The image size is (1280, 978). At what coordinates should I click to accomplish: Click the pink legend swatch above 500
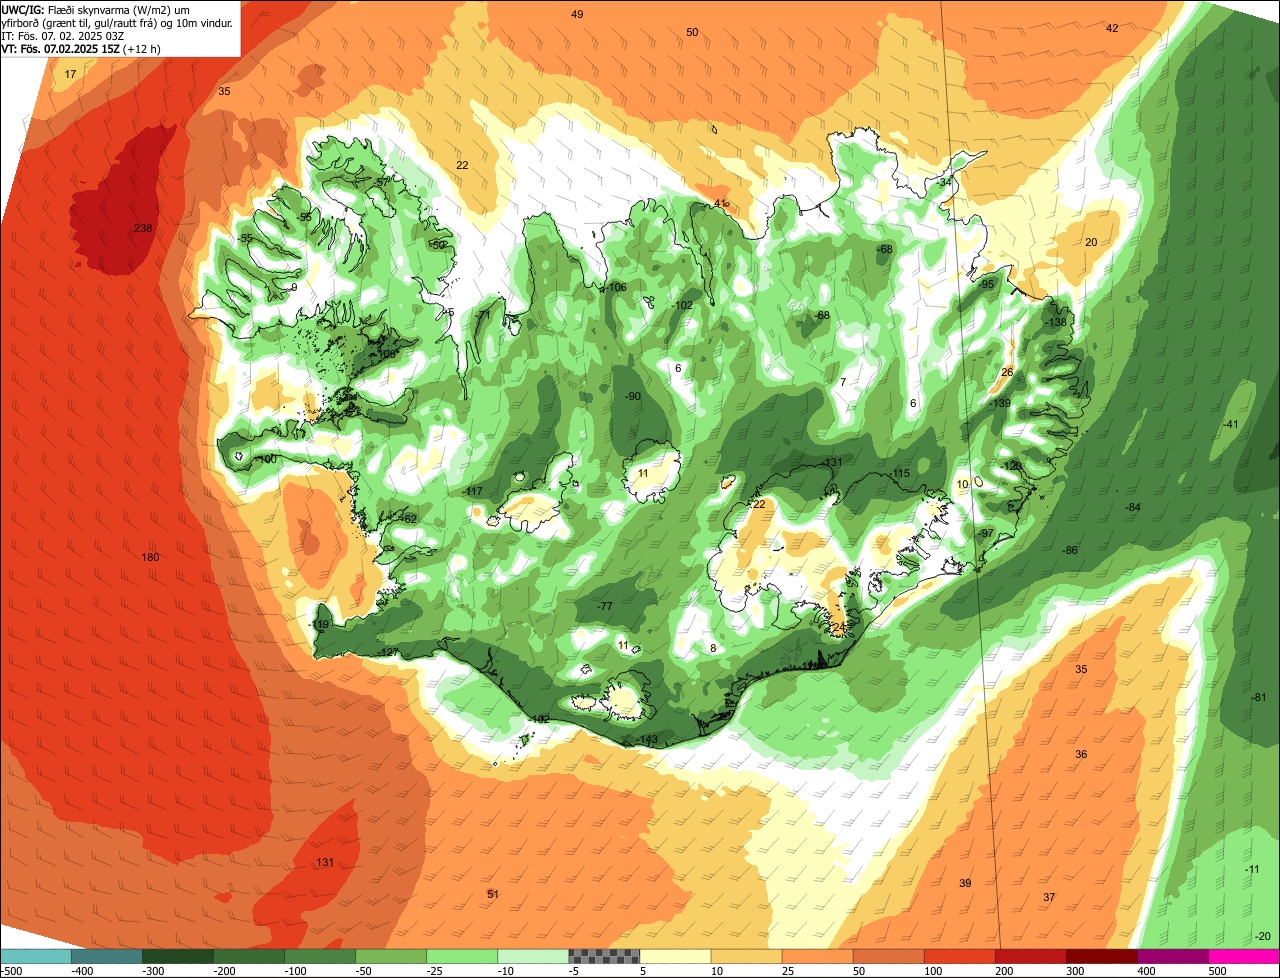pos(1244,956)
